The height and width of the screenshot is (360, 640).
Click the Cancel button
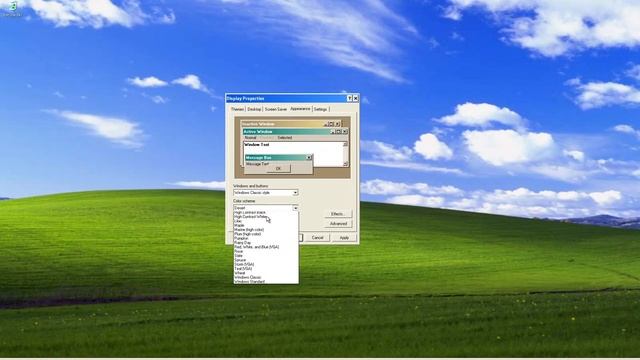(318, 238)
